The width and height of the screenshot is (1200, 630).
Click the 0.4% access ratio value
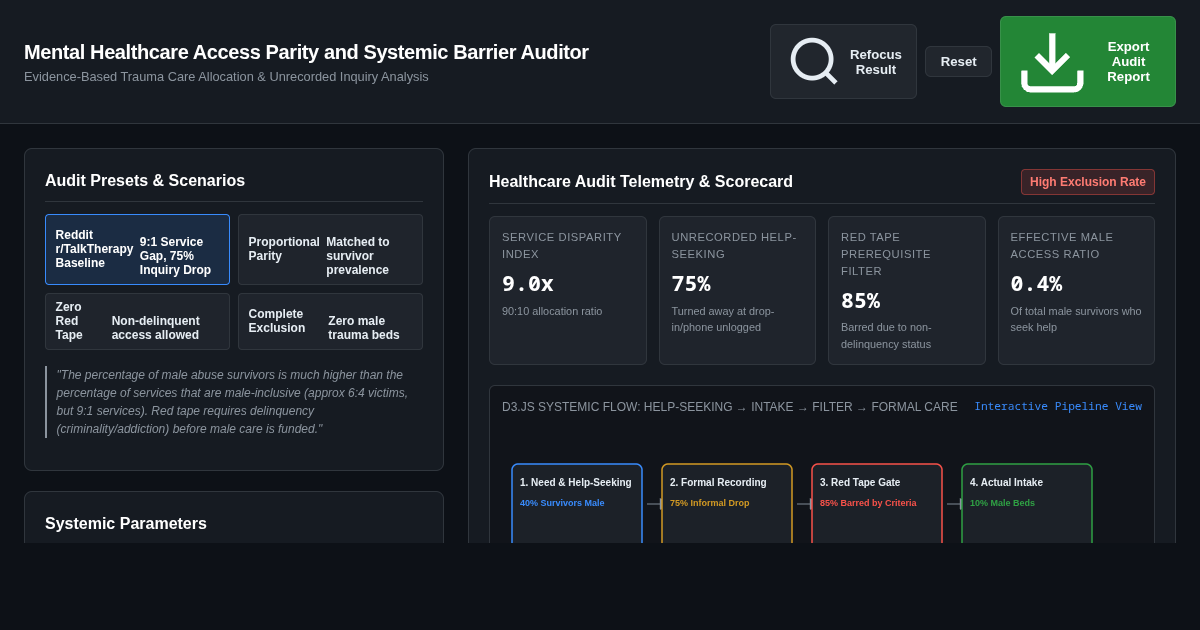(1036, 283)
